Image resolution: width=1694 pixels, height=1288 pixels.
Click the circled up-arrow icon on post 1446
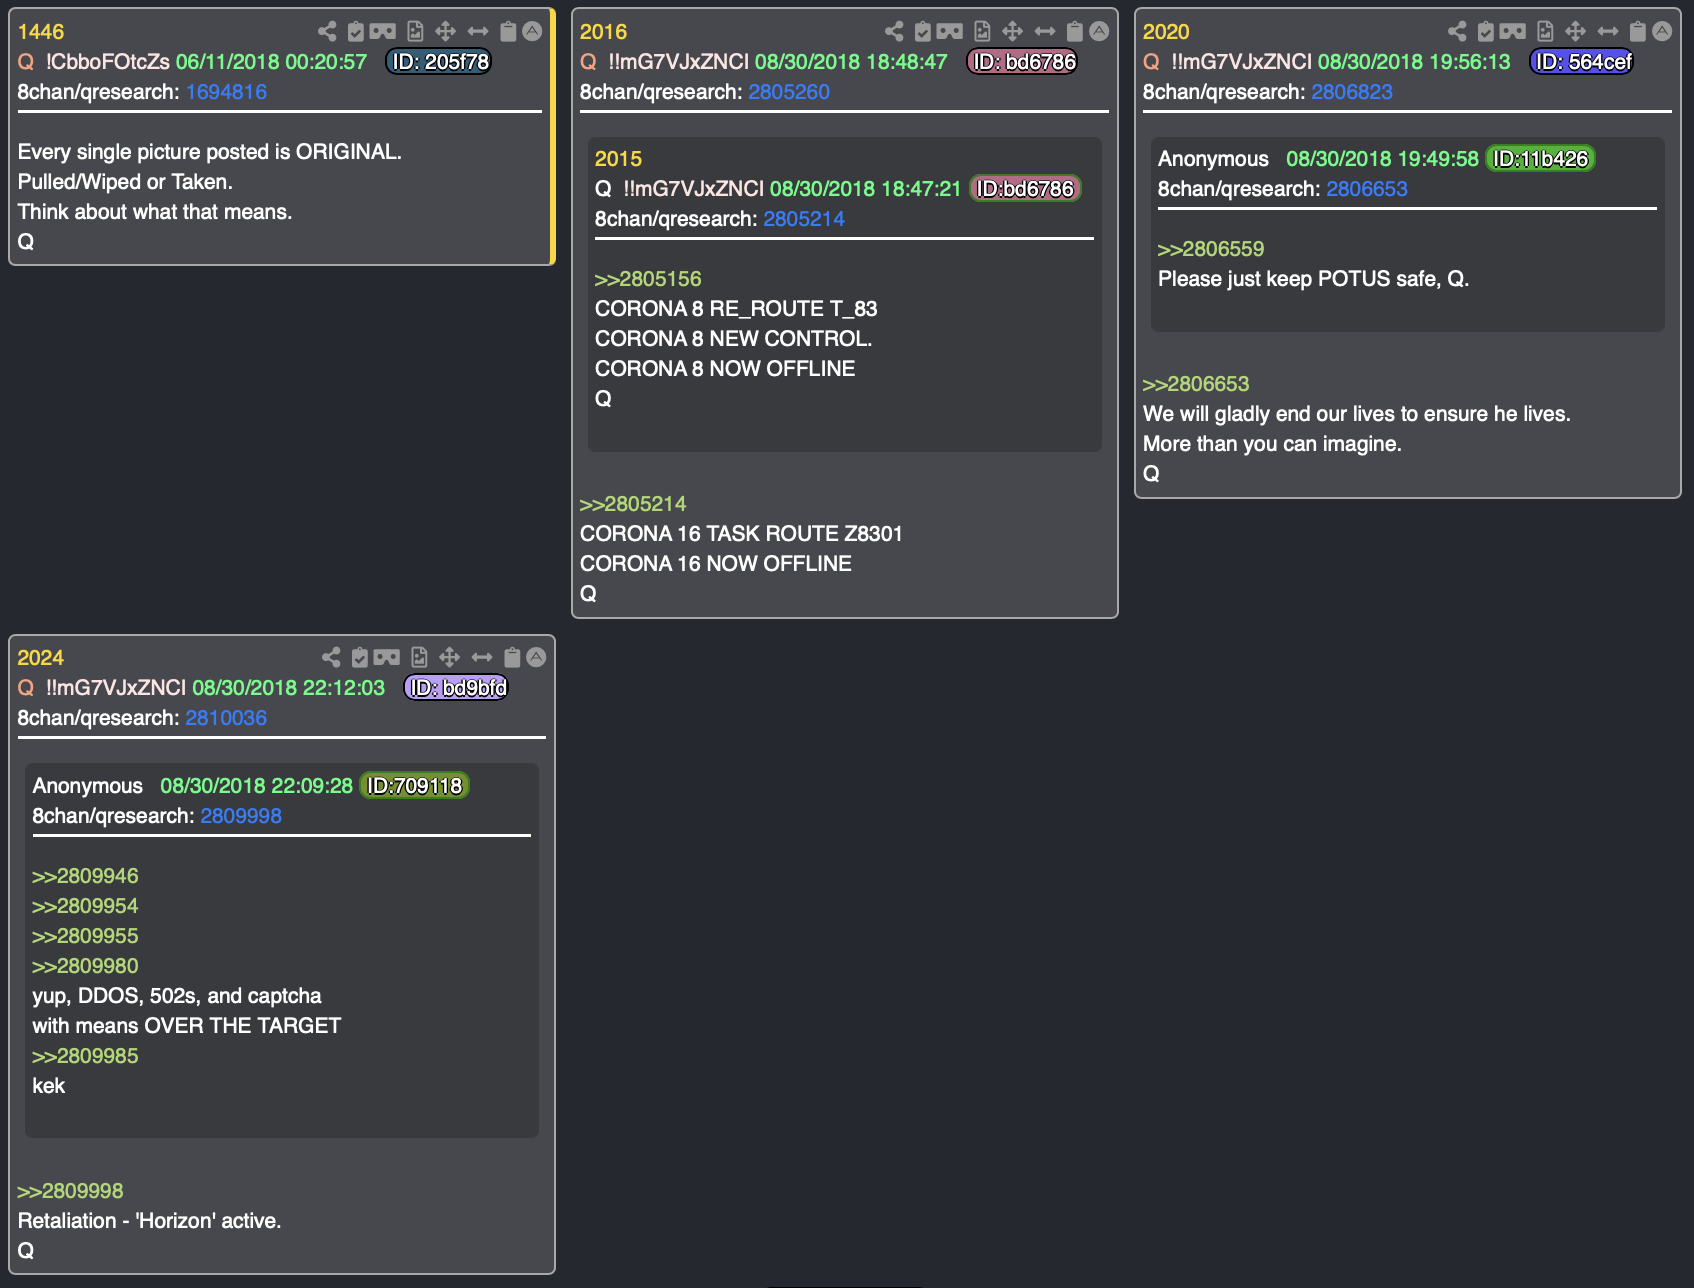[x=532, y=31]
